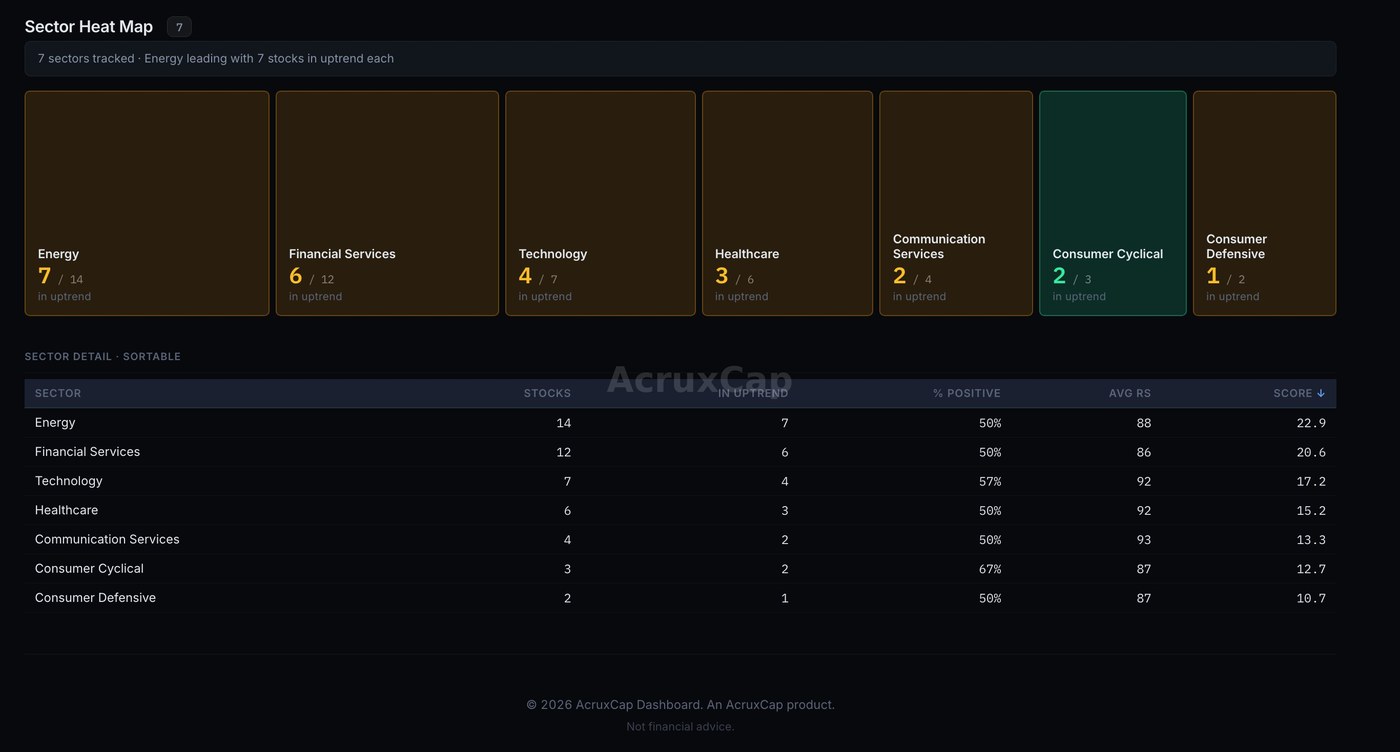Click the Sector Detail · Sortable label
Image resolution: width=1400 pixels, height=752 pixels.
(x=103, y=356)
